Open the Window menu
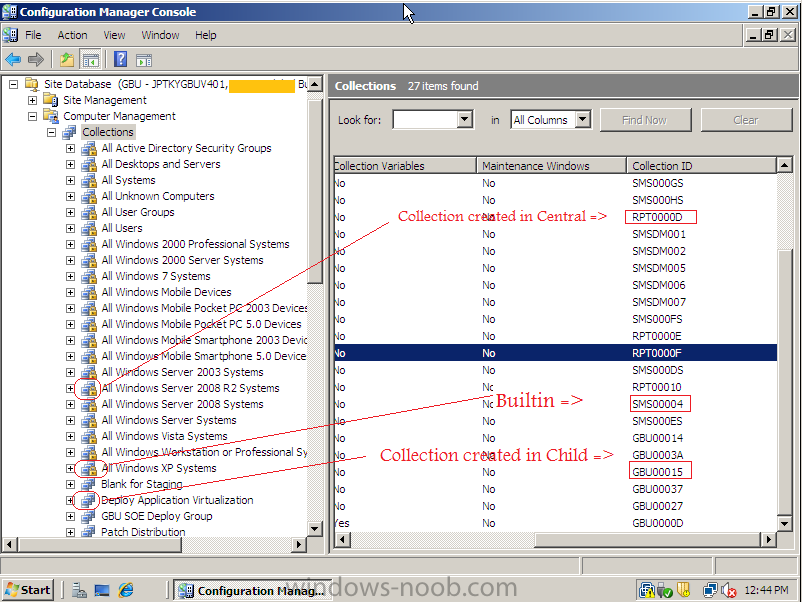802x602 pixels. pos(160,35)
